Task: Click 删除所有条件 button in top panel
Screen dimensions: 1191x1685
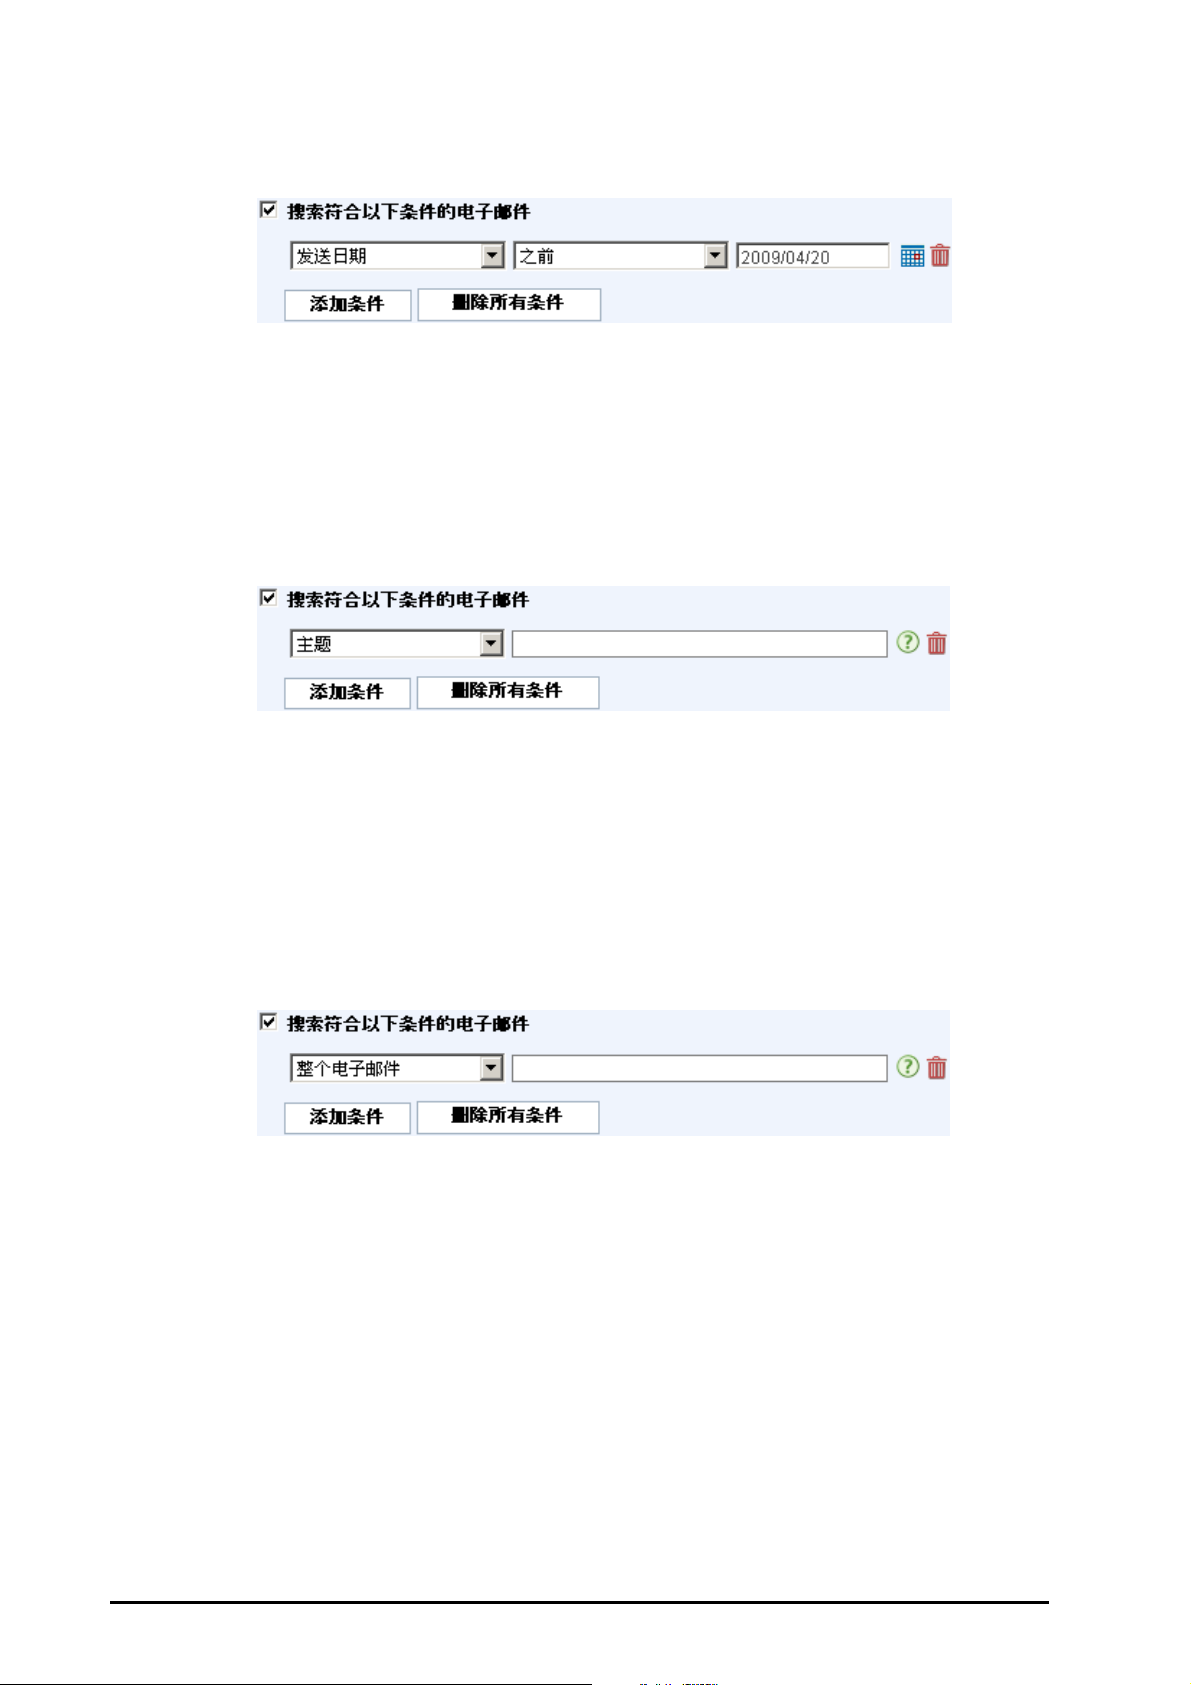Action: tap(508, 304)
